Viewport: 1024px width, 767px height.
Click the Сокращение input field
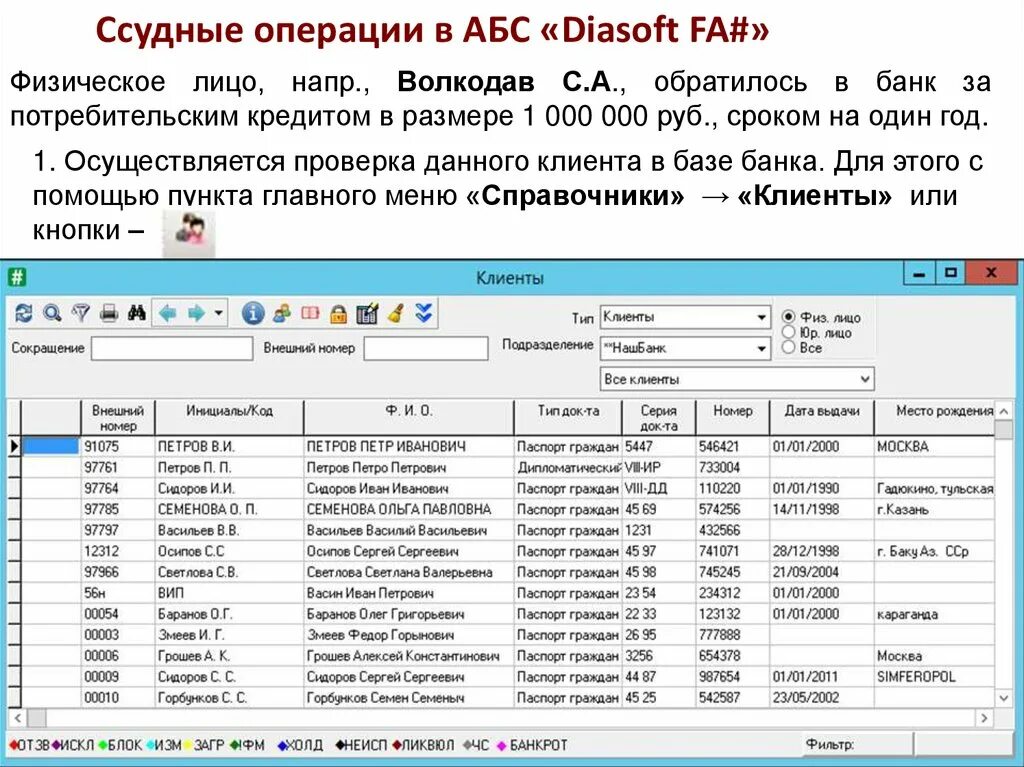click(172, 348)
